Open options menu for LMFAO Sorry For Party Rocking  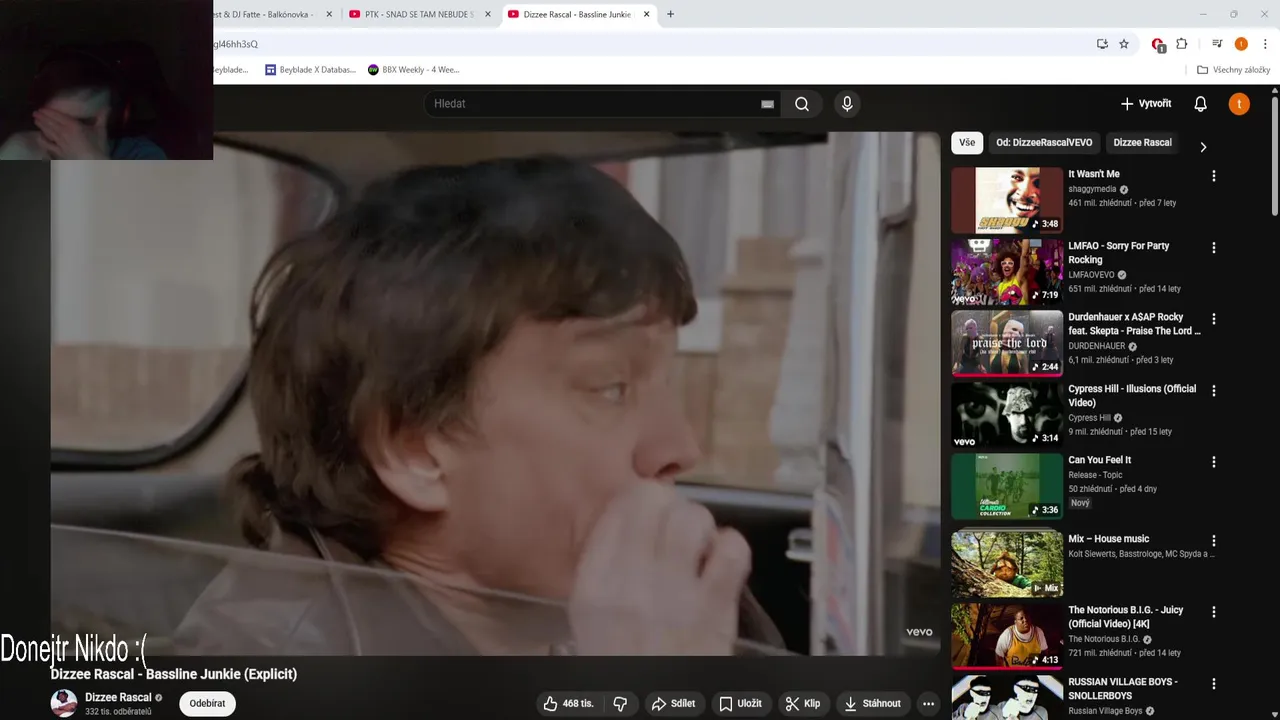[1214, 247]
